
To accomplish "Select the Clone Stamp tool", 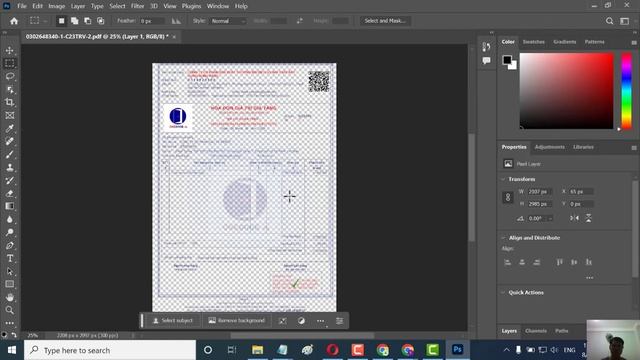I will (10, 167).
